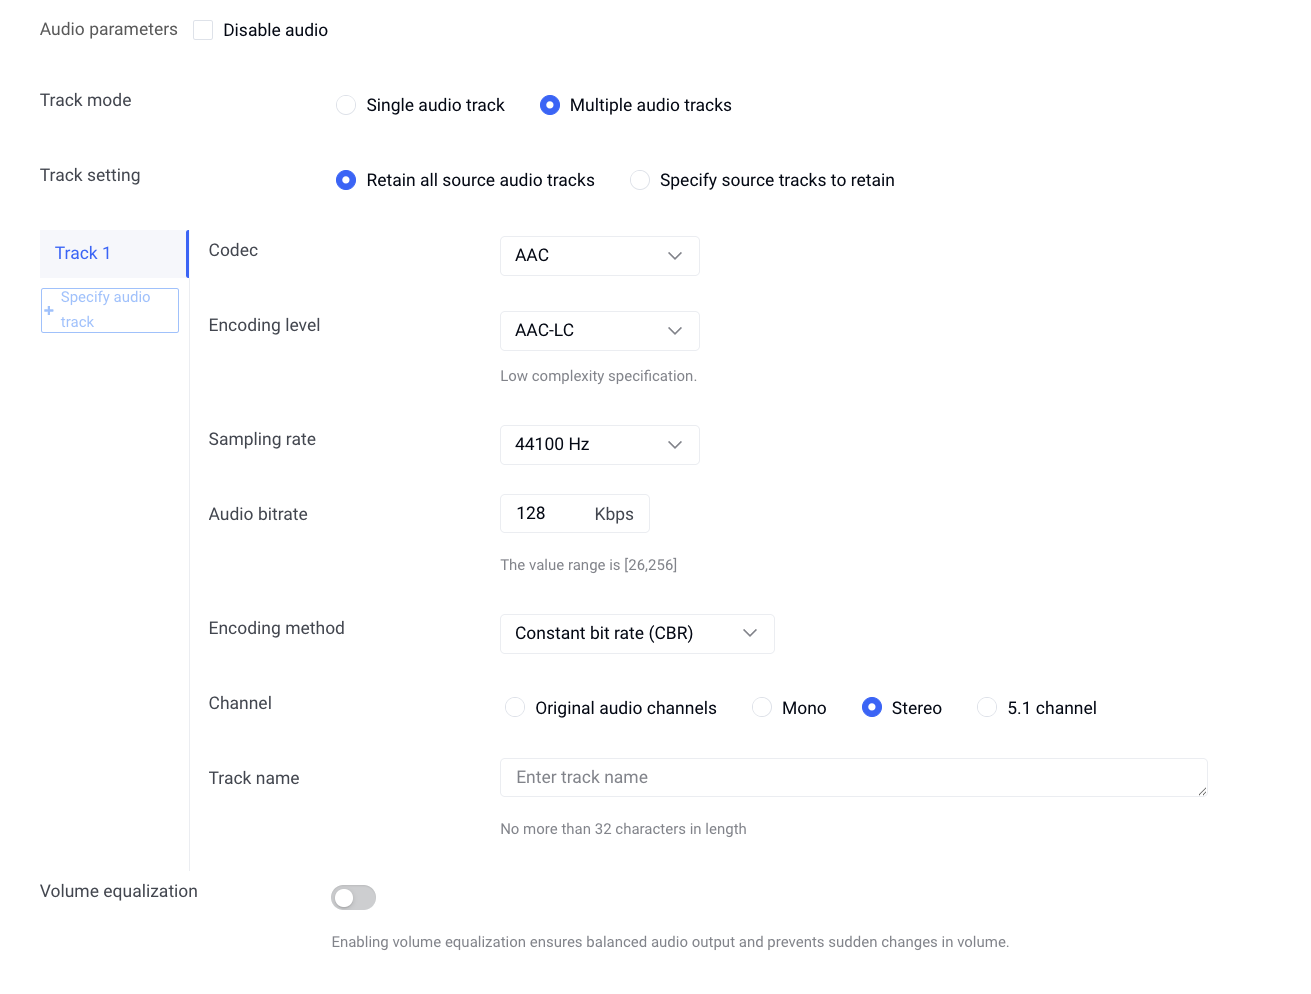Viewport: 1311px width, 994px height.
Task: Click the Enter track name field
Action: (x=852, y=778)
